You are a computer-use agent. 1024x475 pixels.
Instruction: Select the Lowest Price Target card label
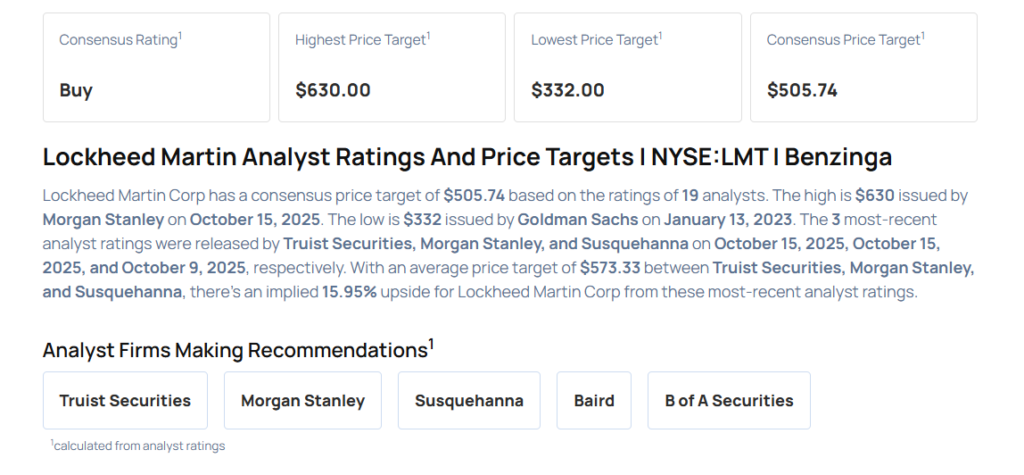pos(595,40)
